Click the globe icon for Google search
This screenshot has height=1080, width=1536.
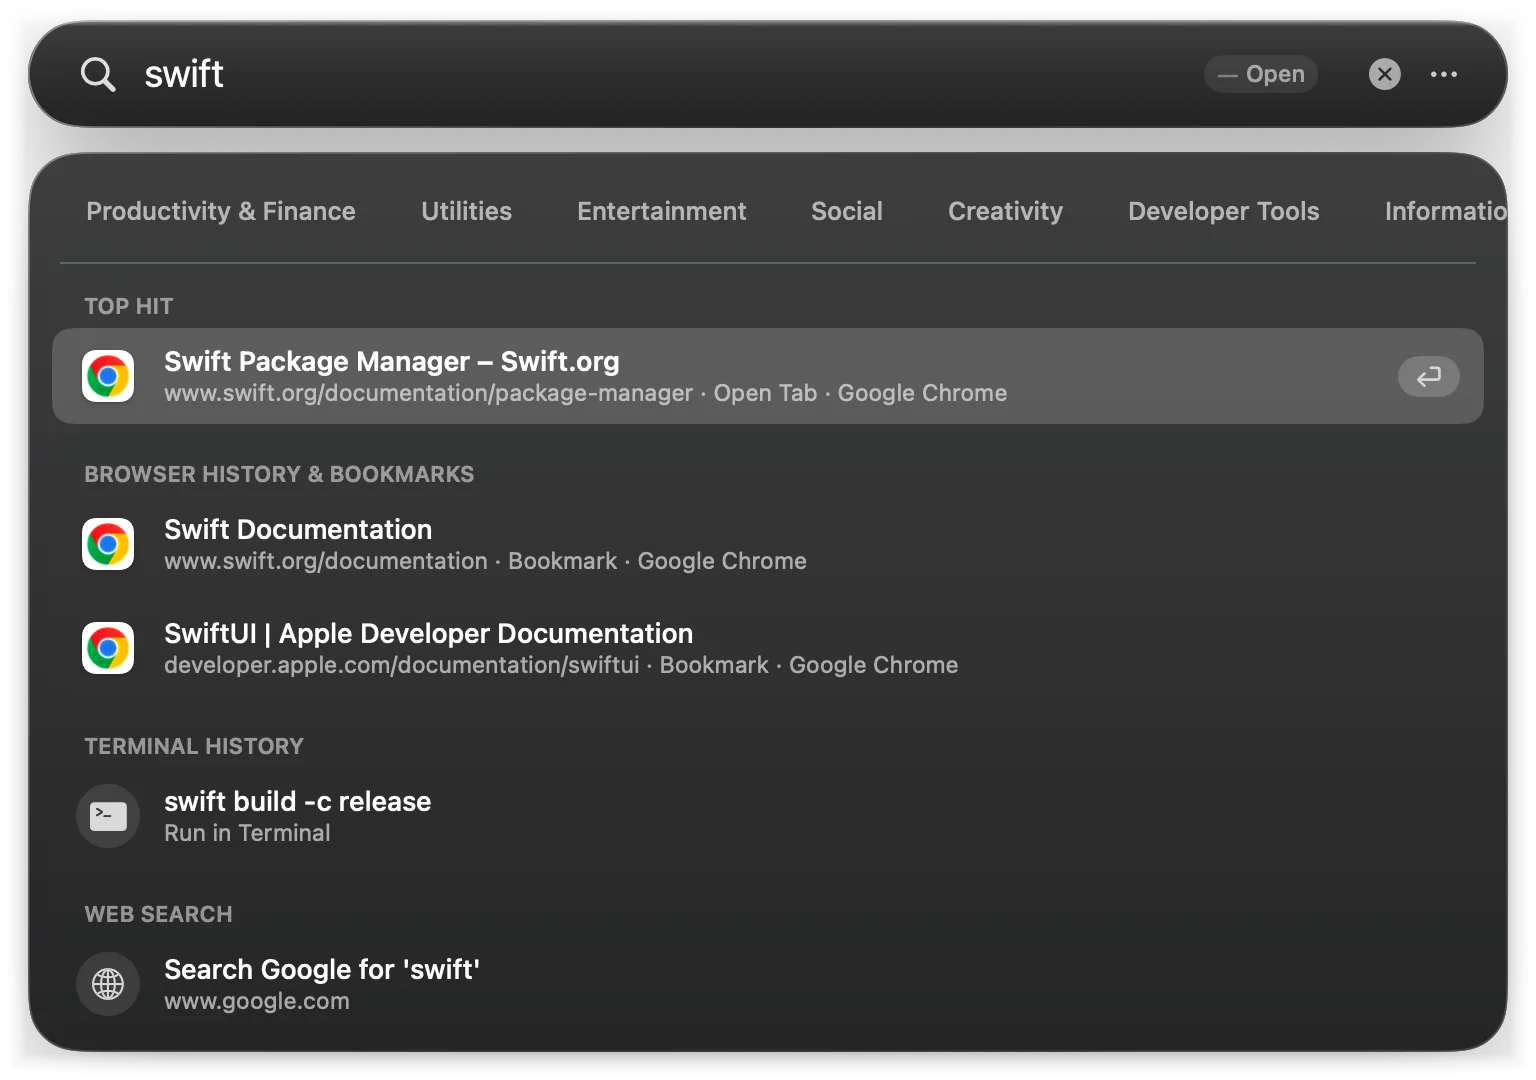108,984
